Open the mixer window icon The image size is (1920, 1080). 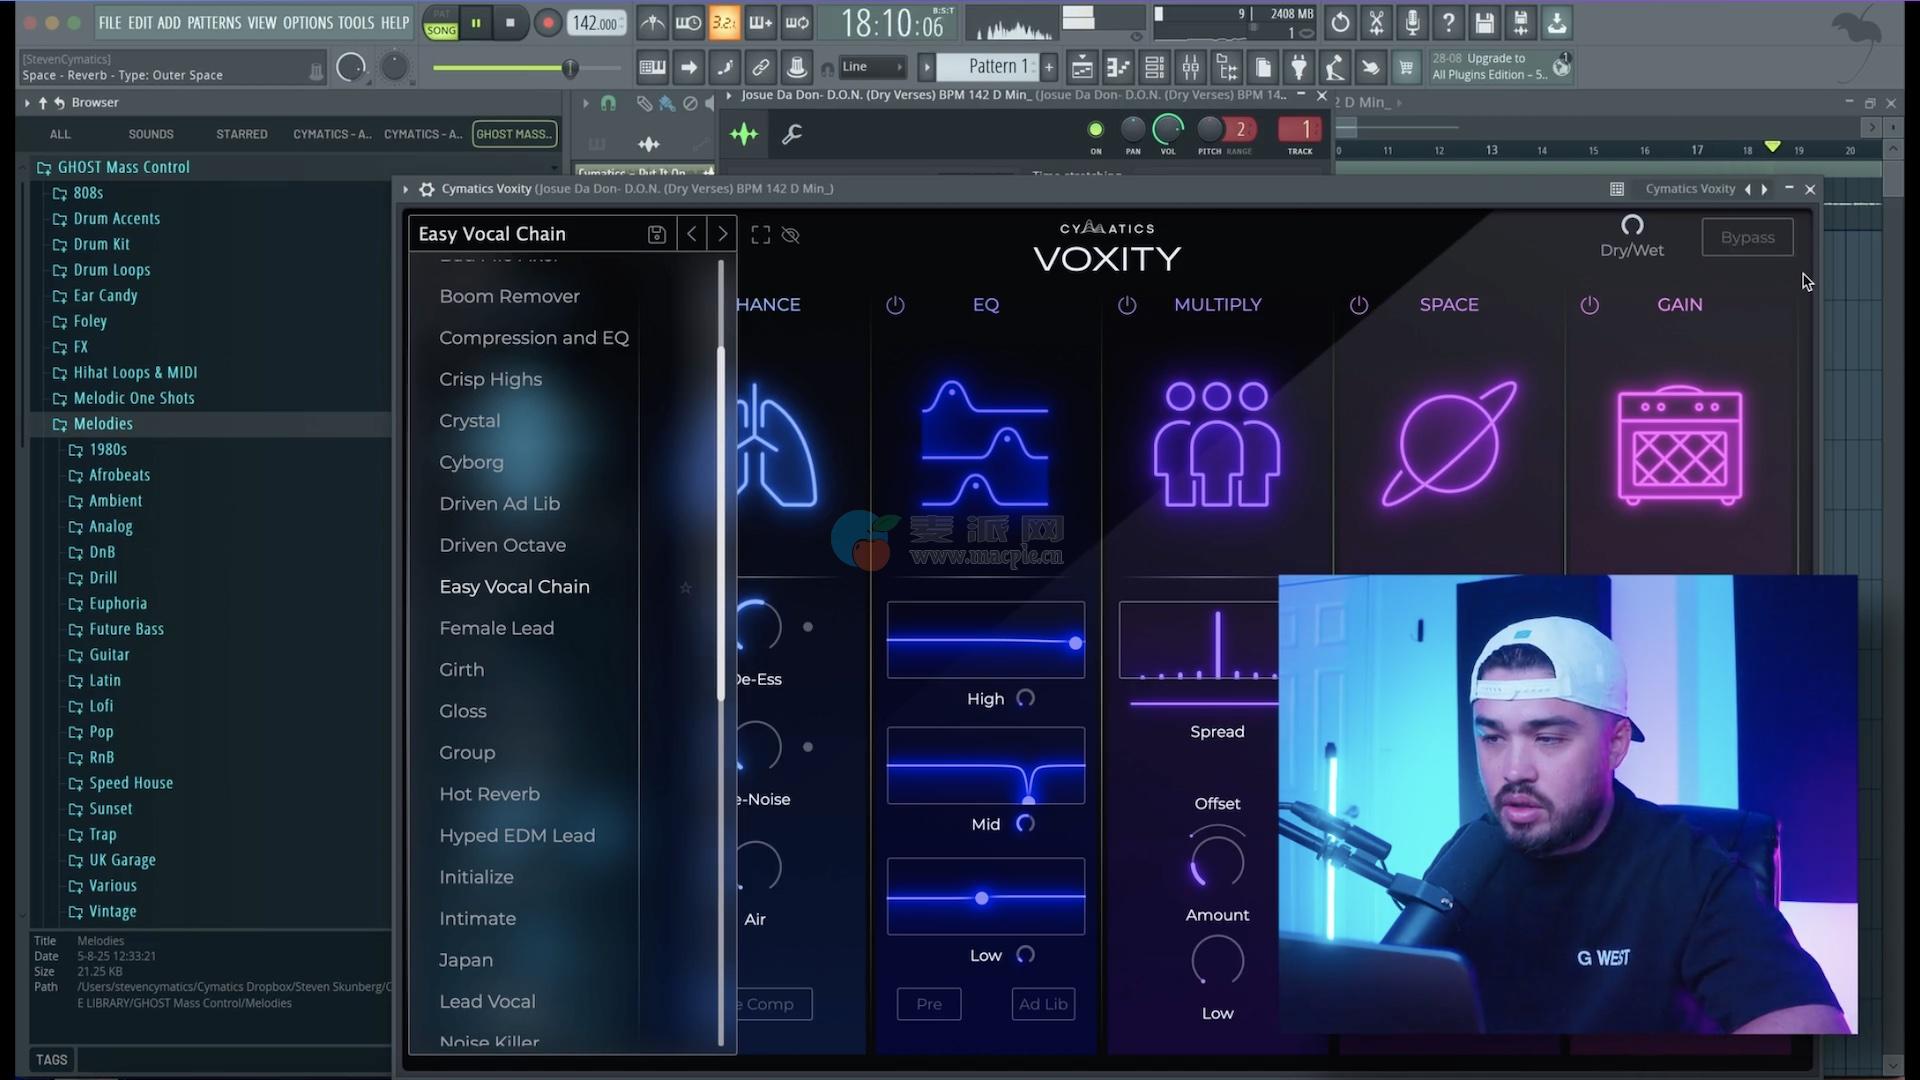[1190, 68]
